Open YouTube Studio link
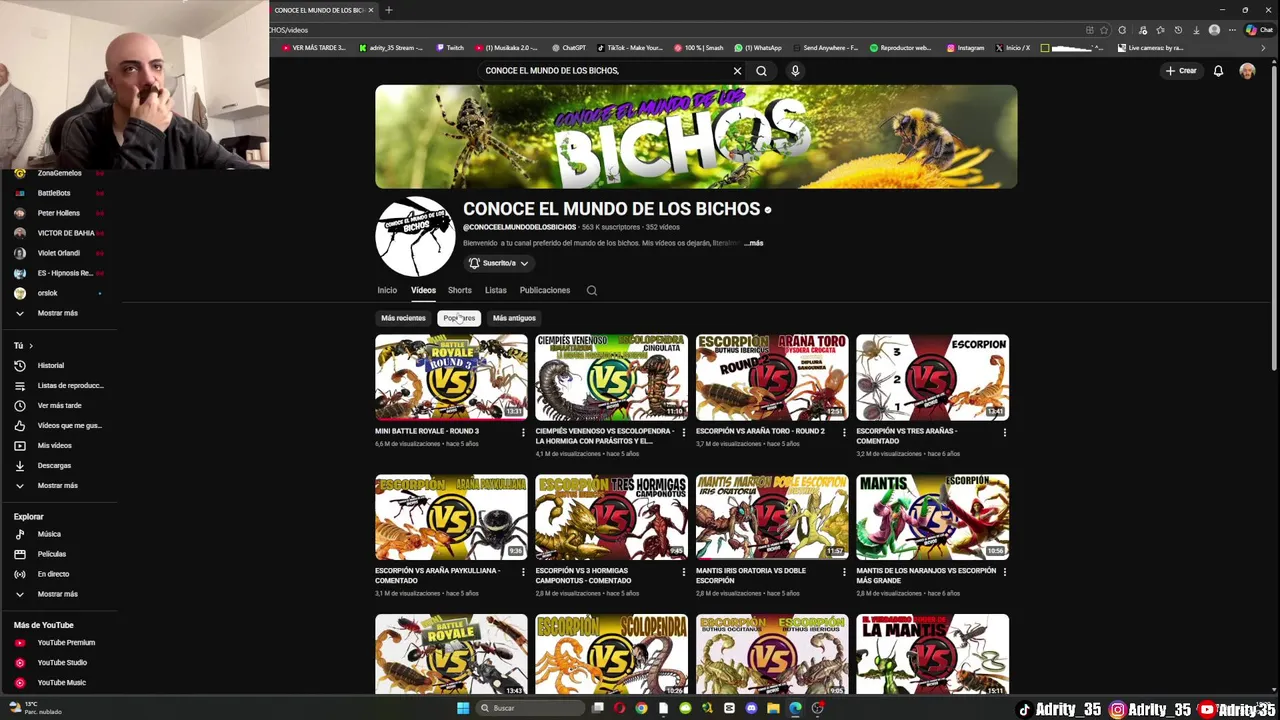This screenshot has height=720, width=1280. tap(62, 662)
